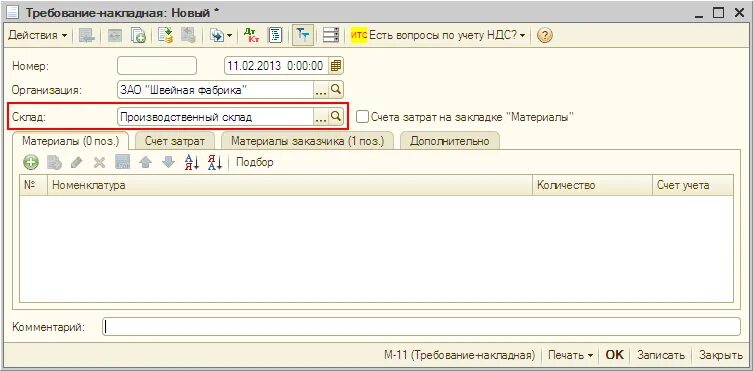Maximize the Требование-накладная window
This screenshot has width=753, height=371.
click(x=718, y=13)
